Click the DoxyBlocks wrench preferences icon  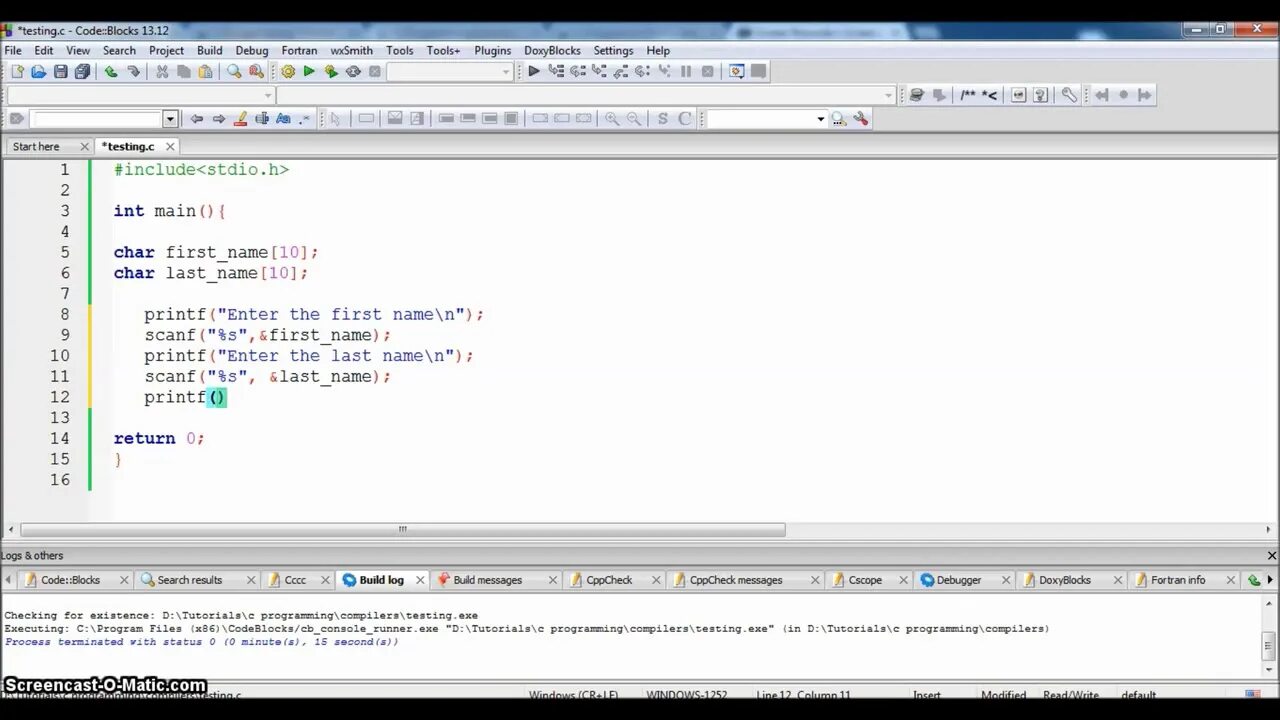tap(1069, 95)
